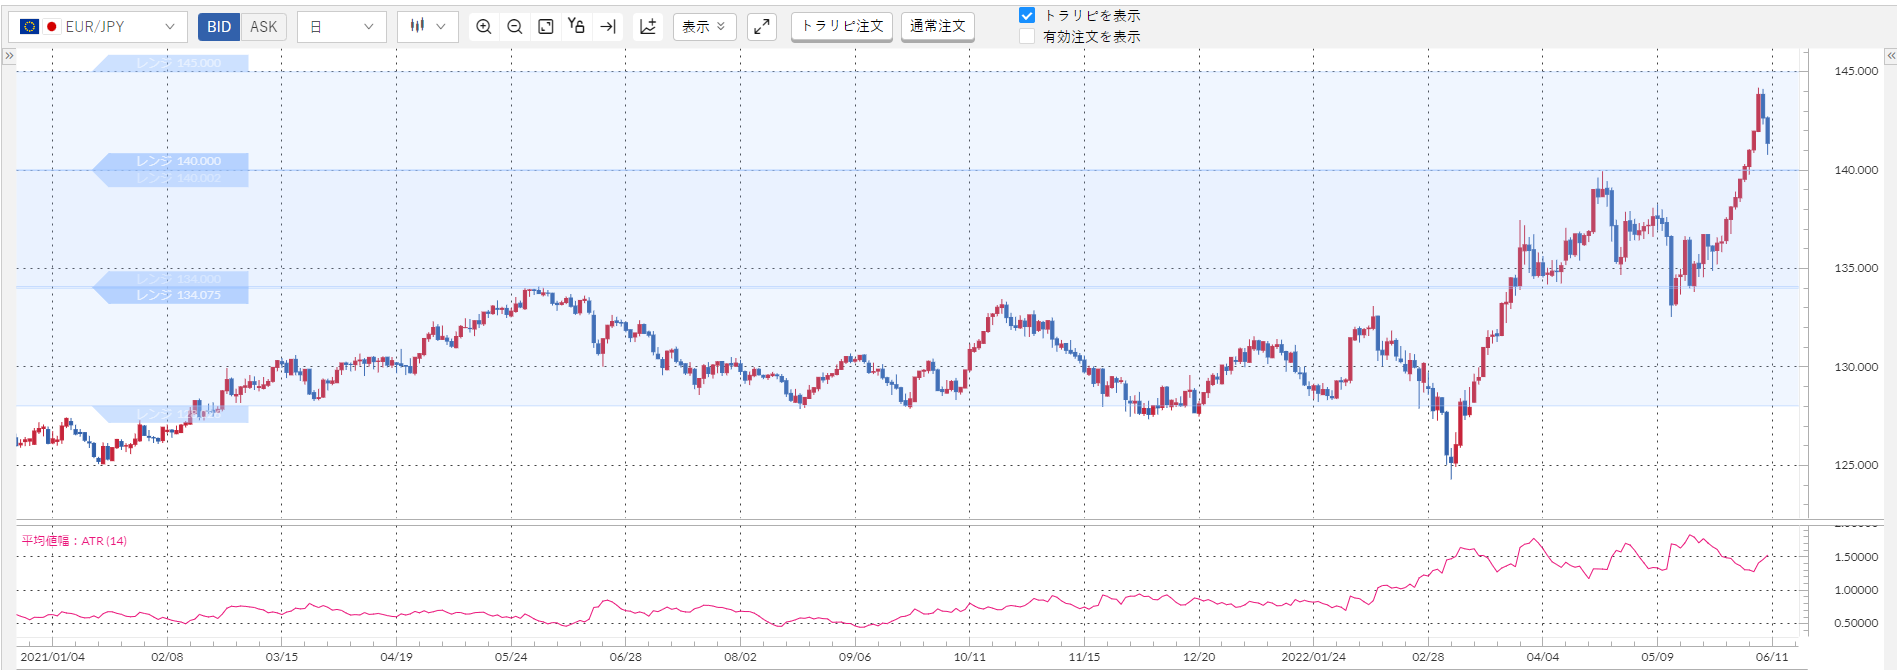Expand right side panel with « arrow
Screen dimensions: 1897x670
coord(1890,56)
